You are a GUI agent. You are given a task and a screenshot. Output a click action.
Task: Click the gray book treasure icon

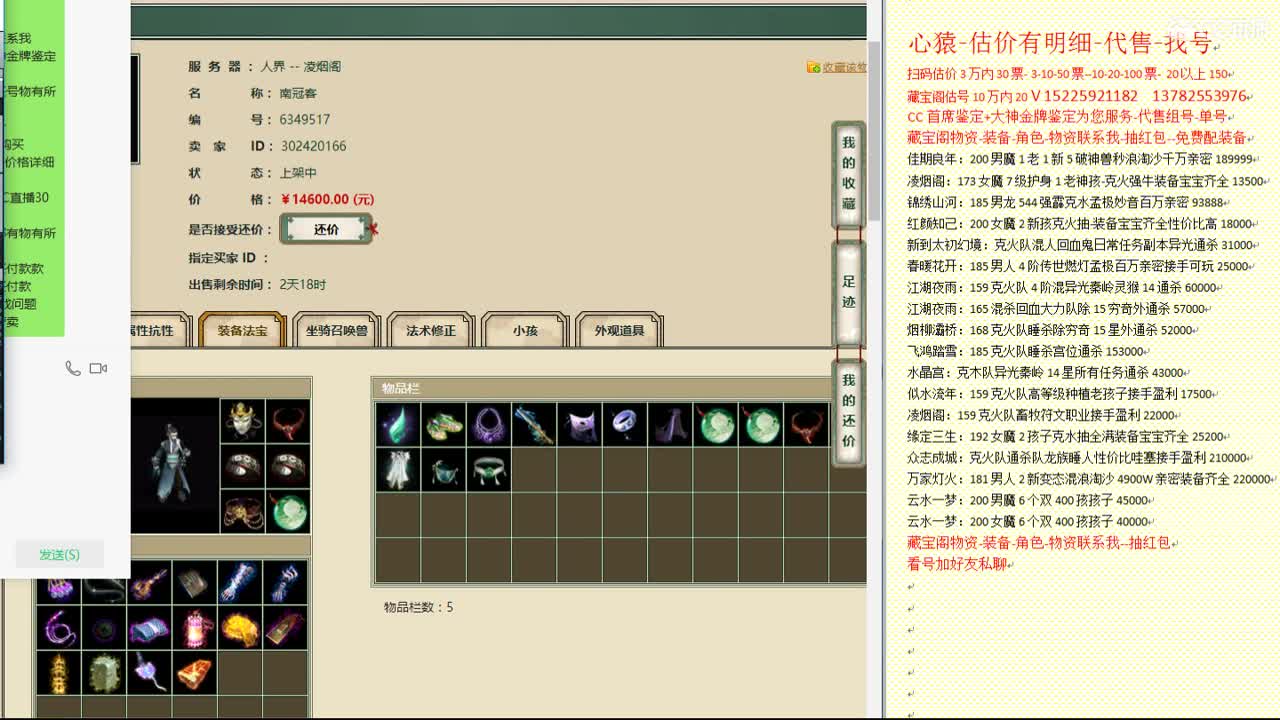coord(194,582)
